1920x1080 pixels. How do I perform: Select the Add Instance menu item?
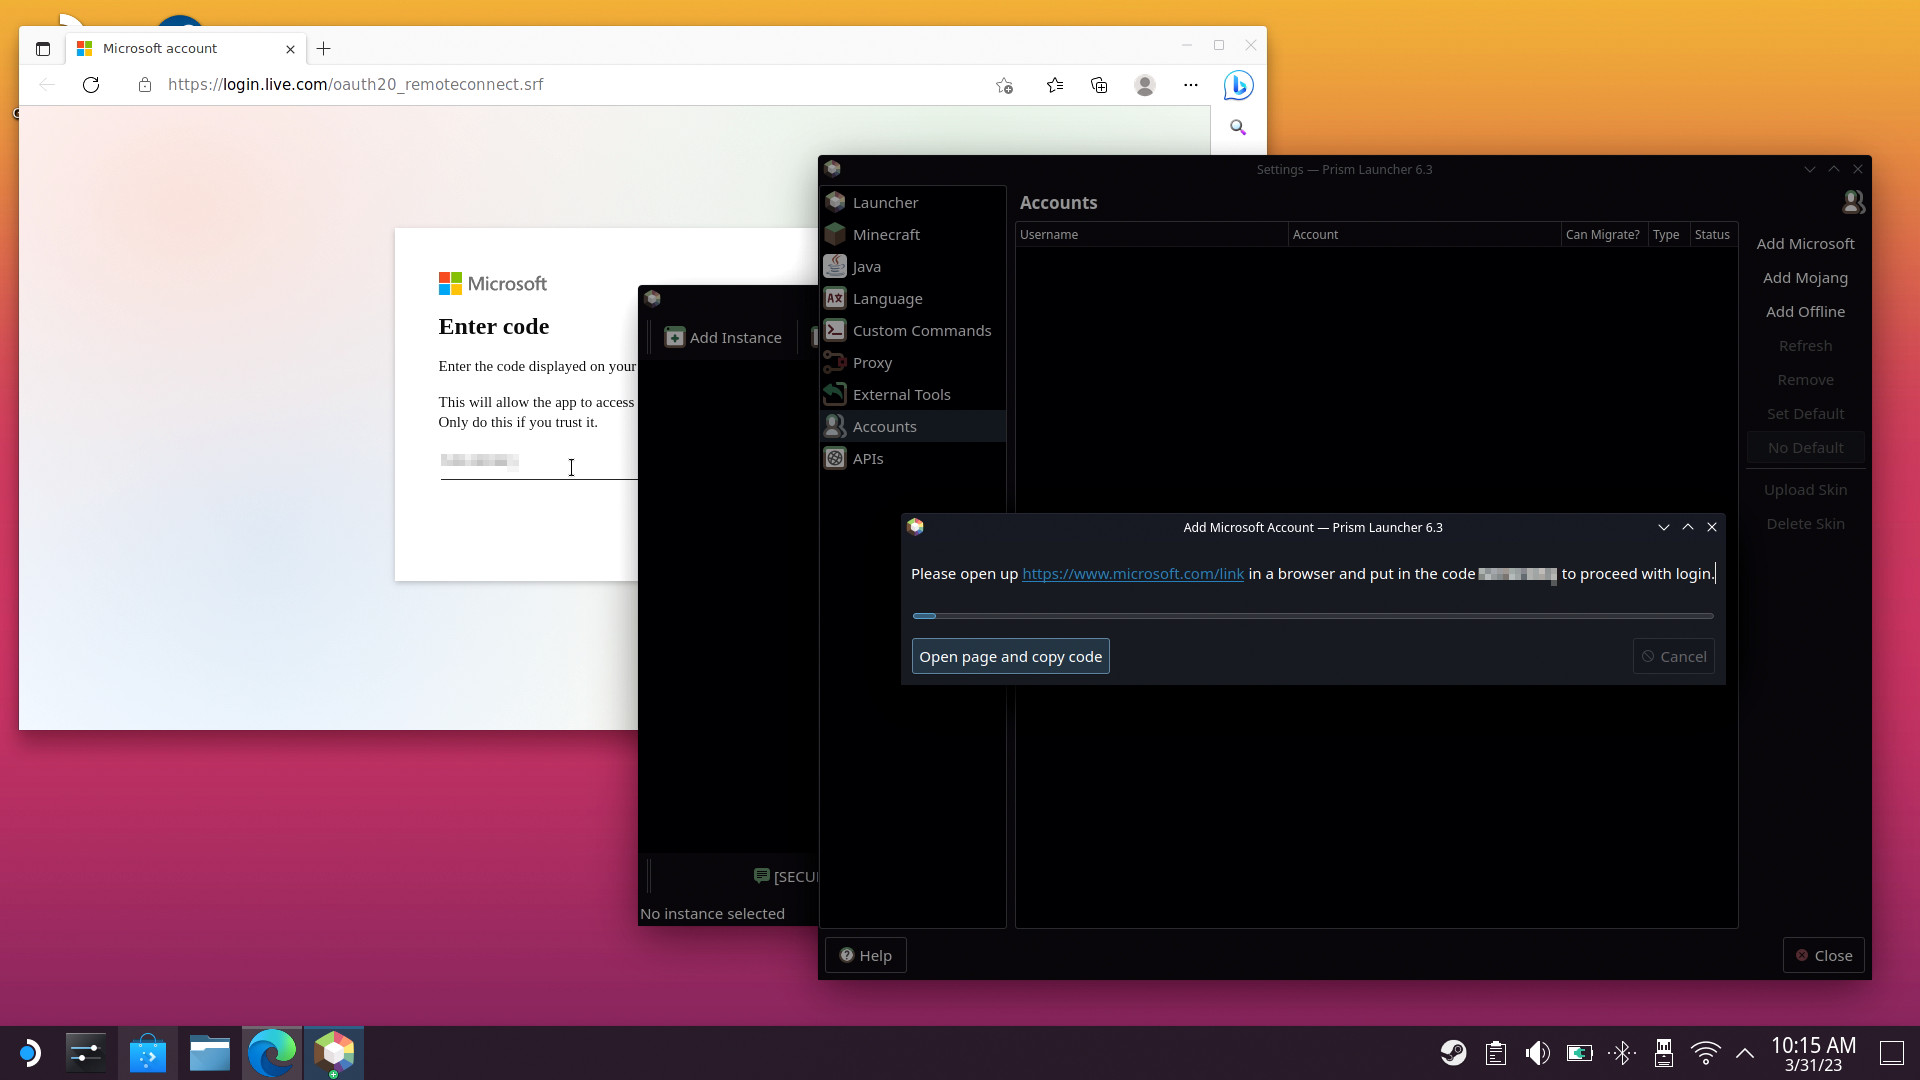(x=724, y=338)
